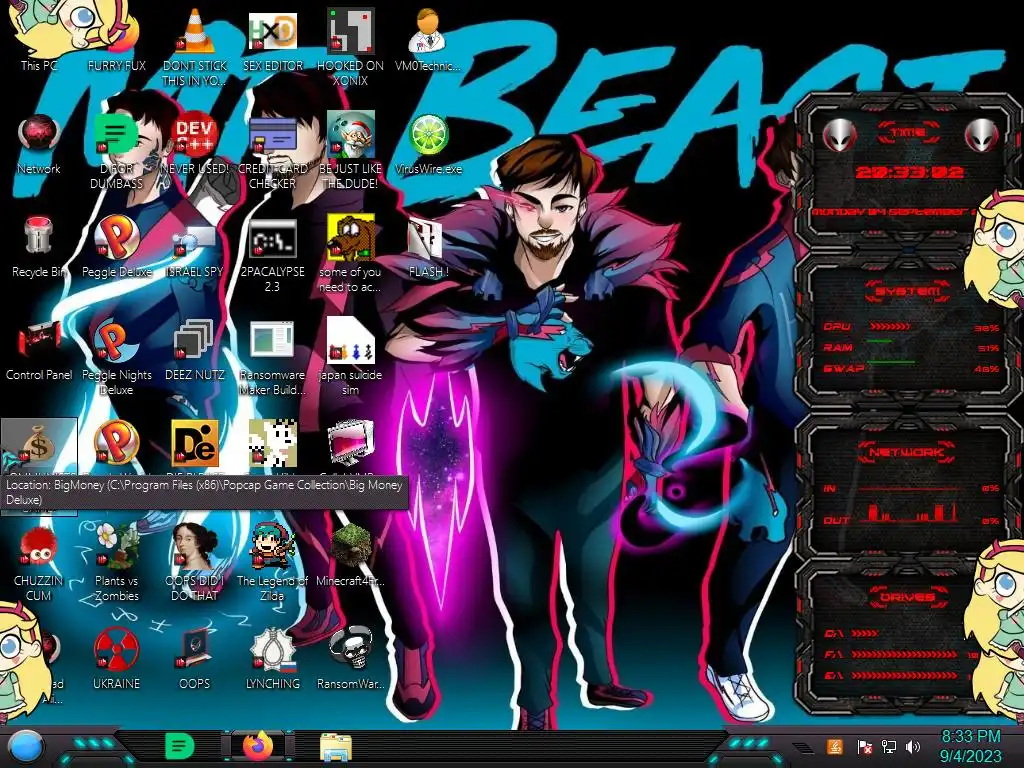The height and width of the screenshot is (768, 1024).
Task: Select BE JUST LIKE THE DUDE! icon
Action: click(x=350, y=134)
